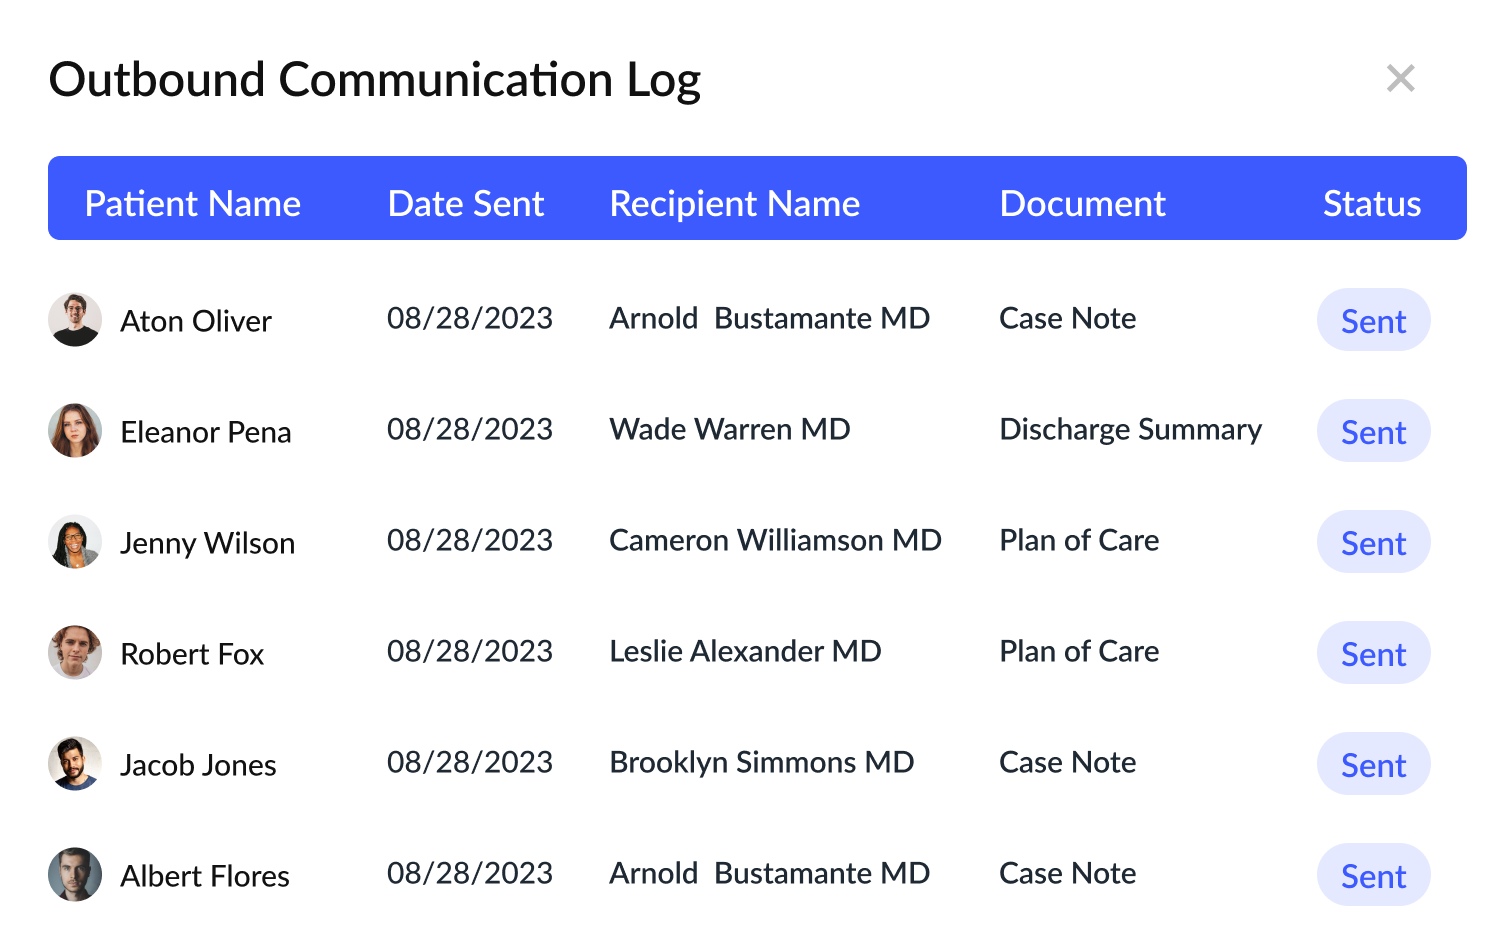The width and height of the screenshot is (1506, 951).
Task: Sort by the Patient Name column header
Action: [193, 203]
